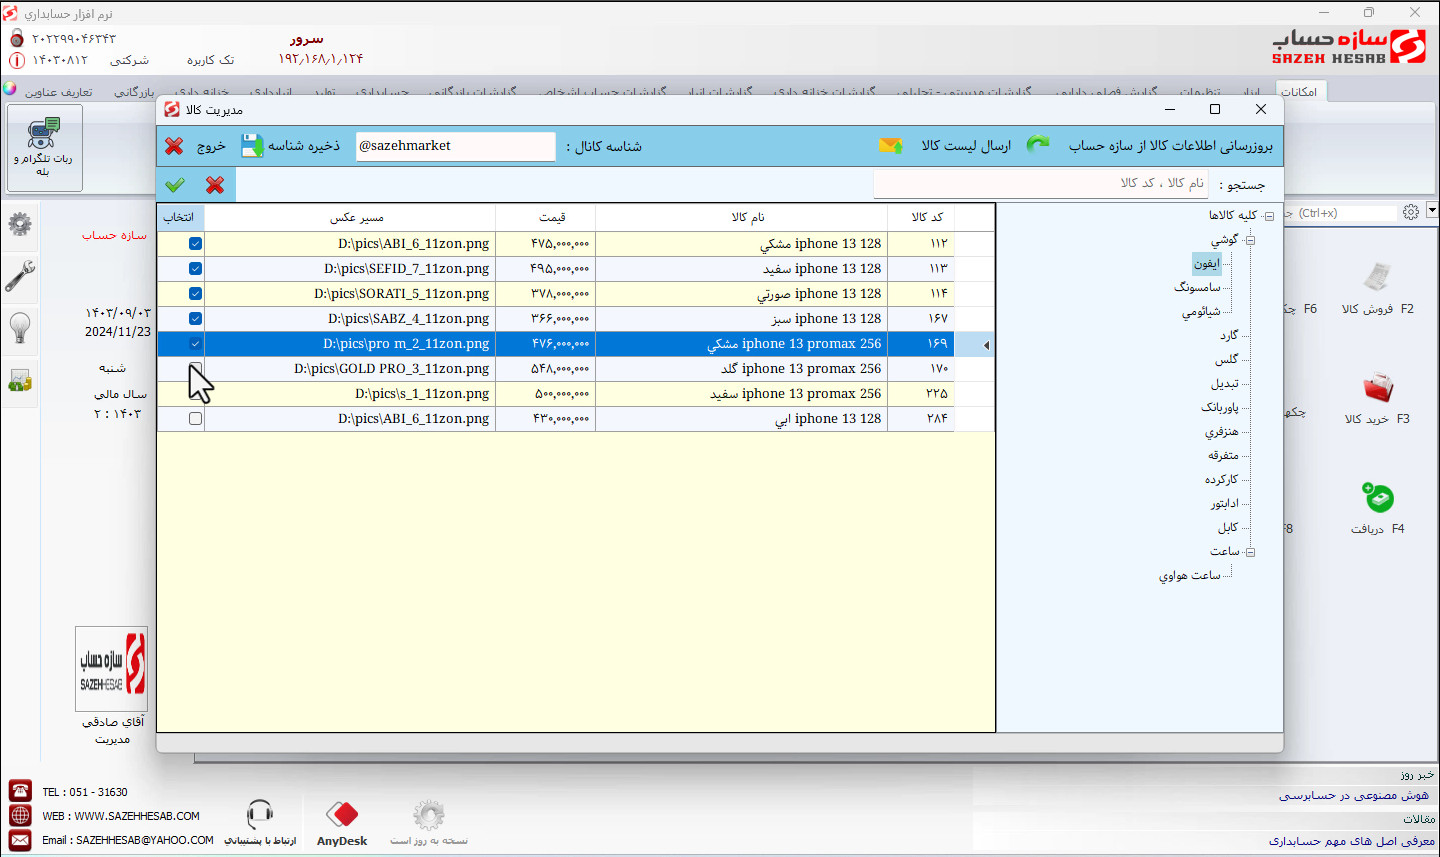The image size is (1440, 857).
Task: Check the checkbox for product code ۲۸۴
Action: point(195,419)
